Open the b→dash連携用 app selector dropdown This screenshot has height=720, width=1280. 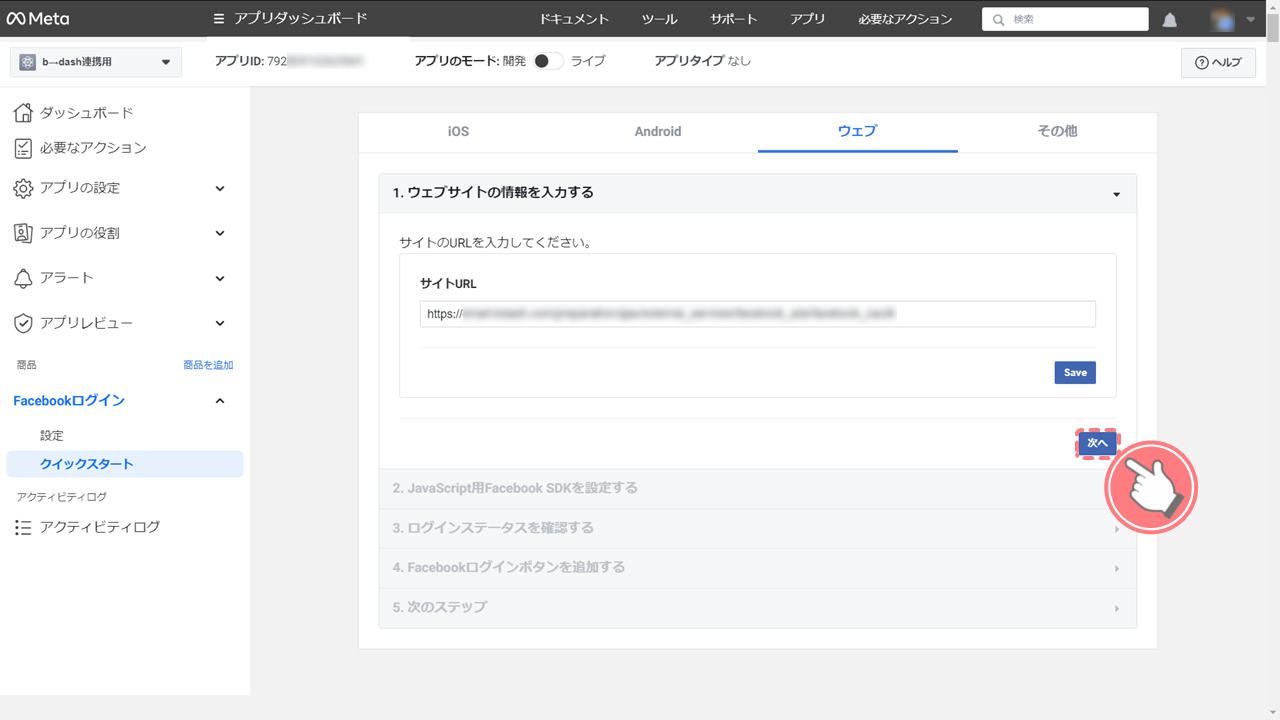coord(96,62)
